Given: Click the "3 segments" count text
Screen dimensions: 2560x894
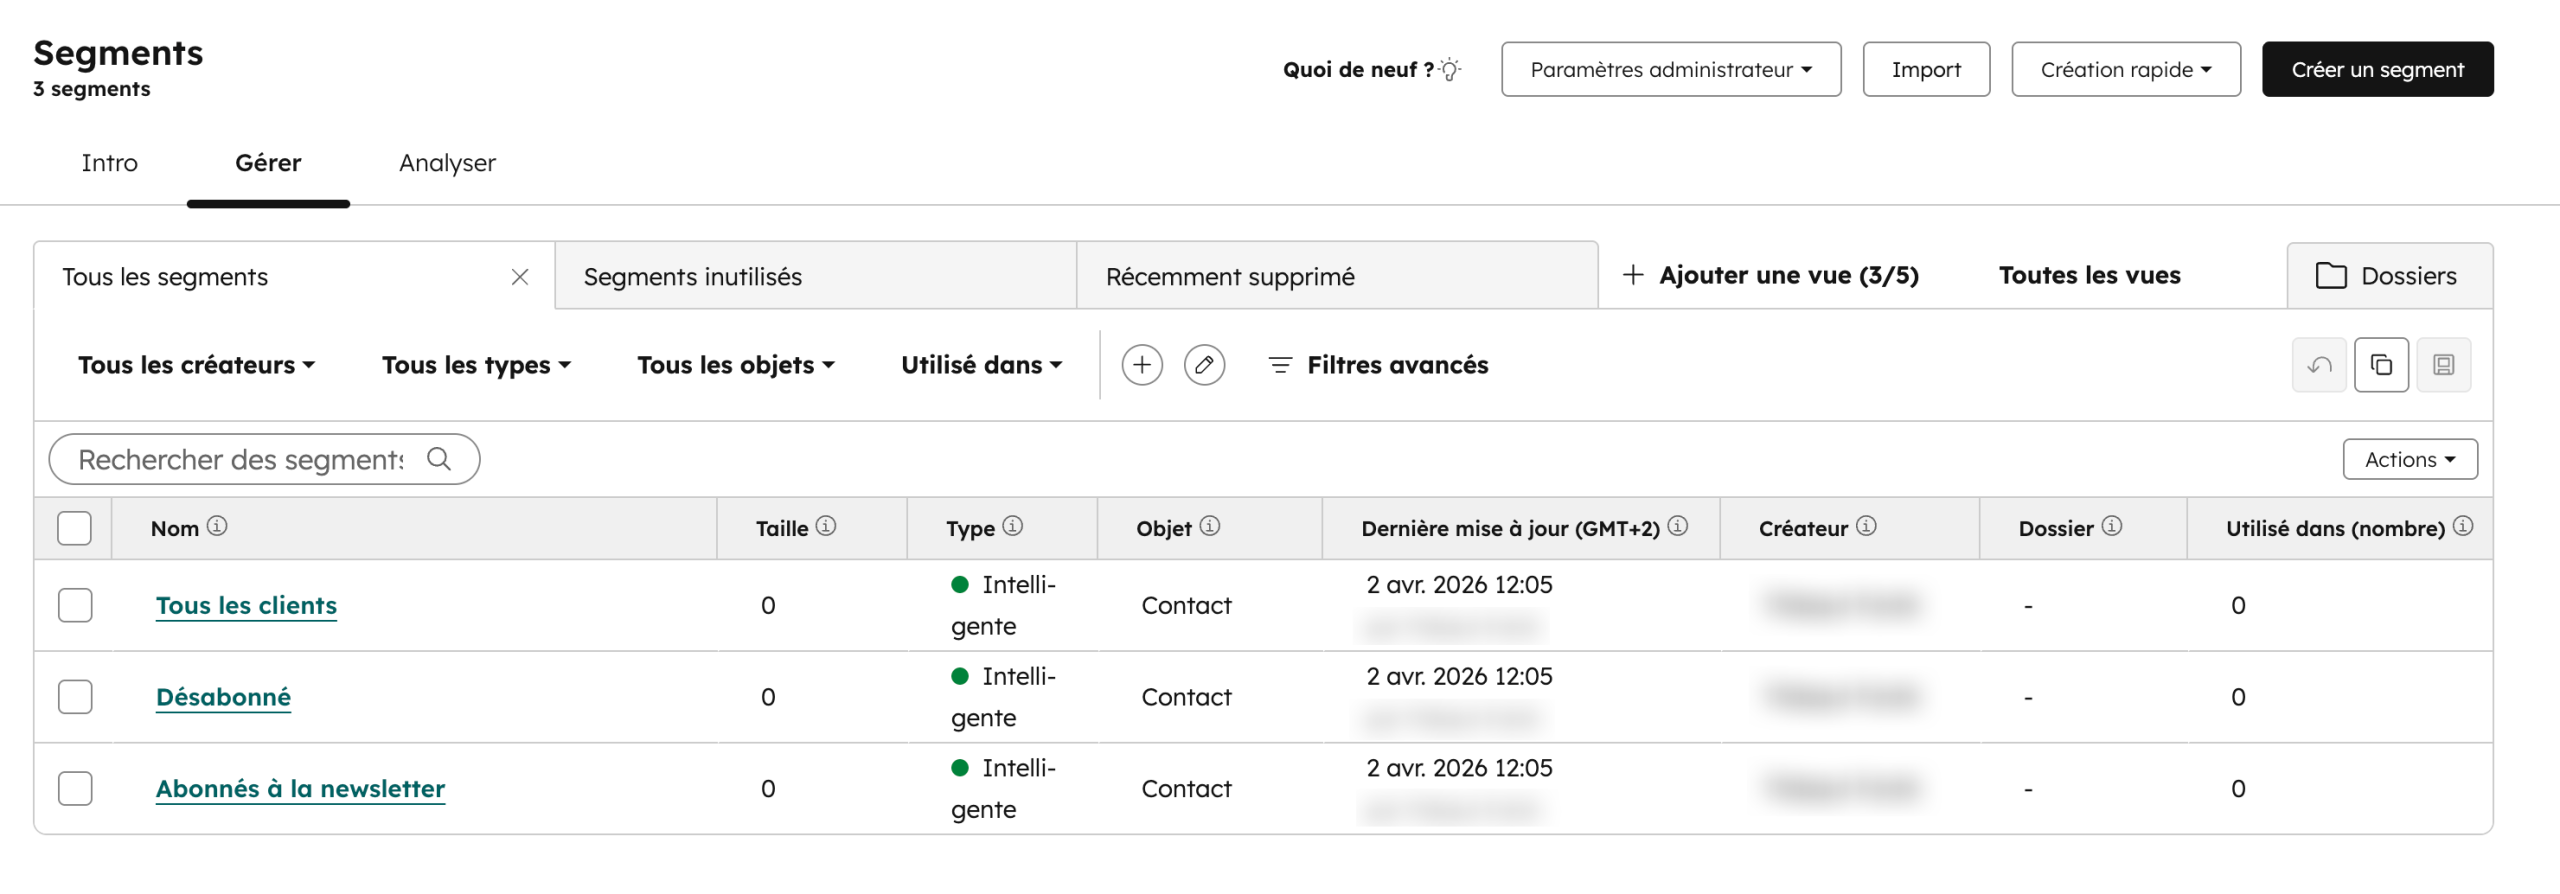Looking at the screenshot, I should pyautogui.click(x=92, y=89).
